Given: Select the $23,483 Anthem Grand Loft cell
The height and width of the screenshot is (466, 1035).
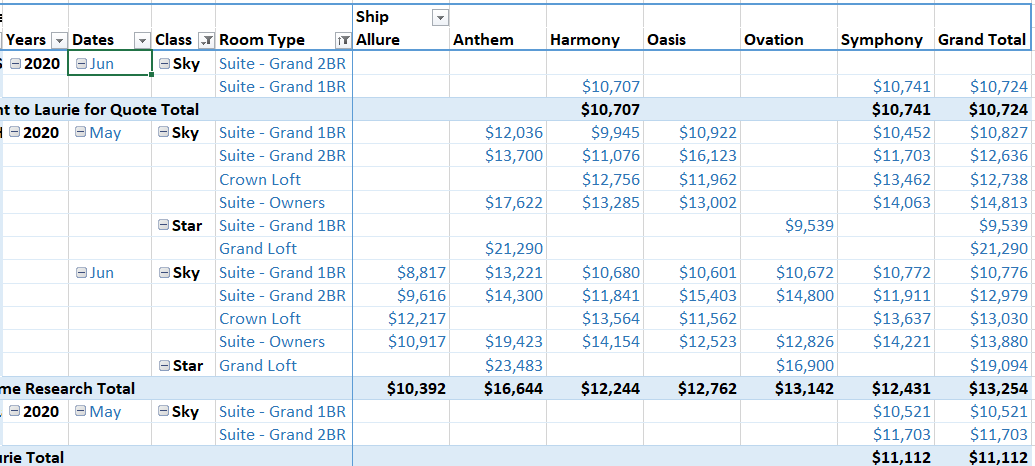Looking at the screenshot, I should click(498, 365).
